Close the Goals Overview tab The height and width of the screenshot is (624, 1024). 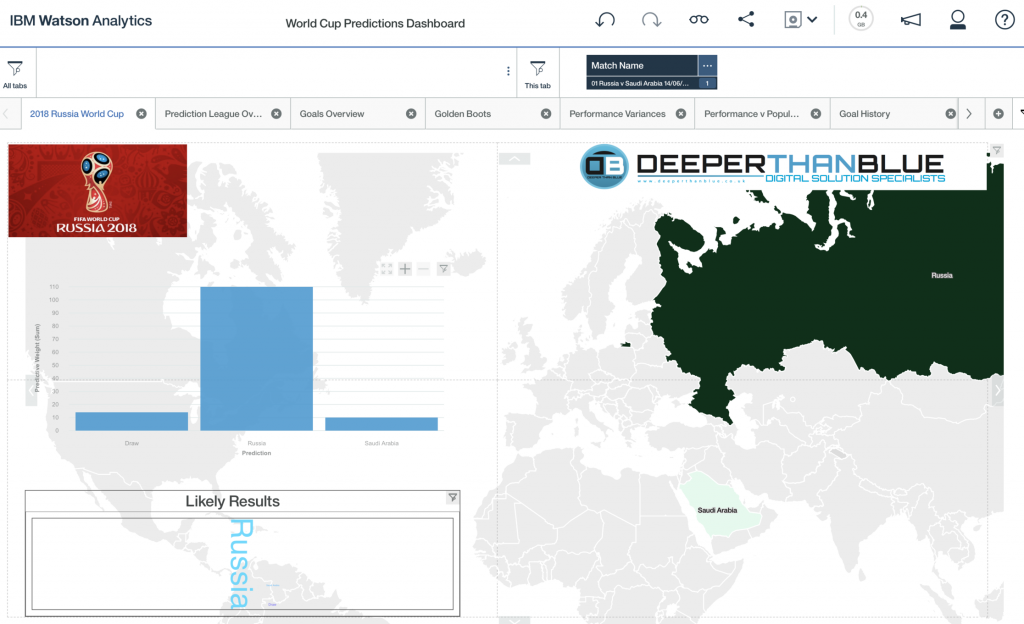pos(411,114)
